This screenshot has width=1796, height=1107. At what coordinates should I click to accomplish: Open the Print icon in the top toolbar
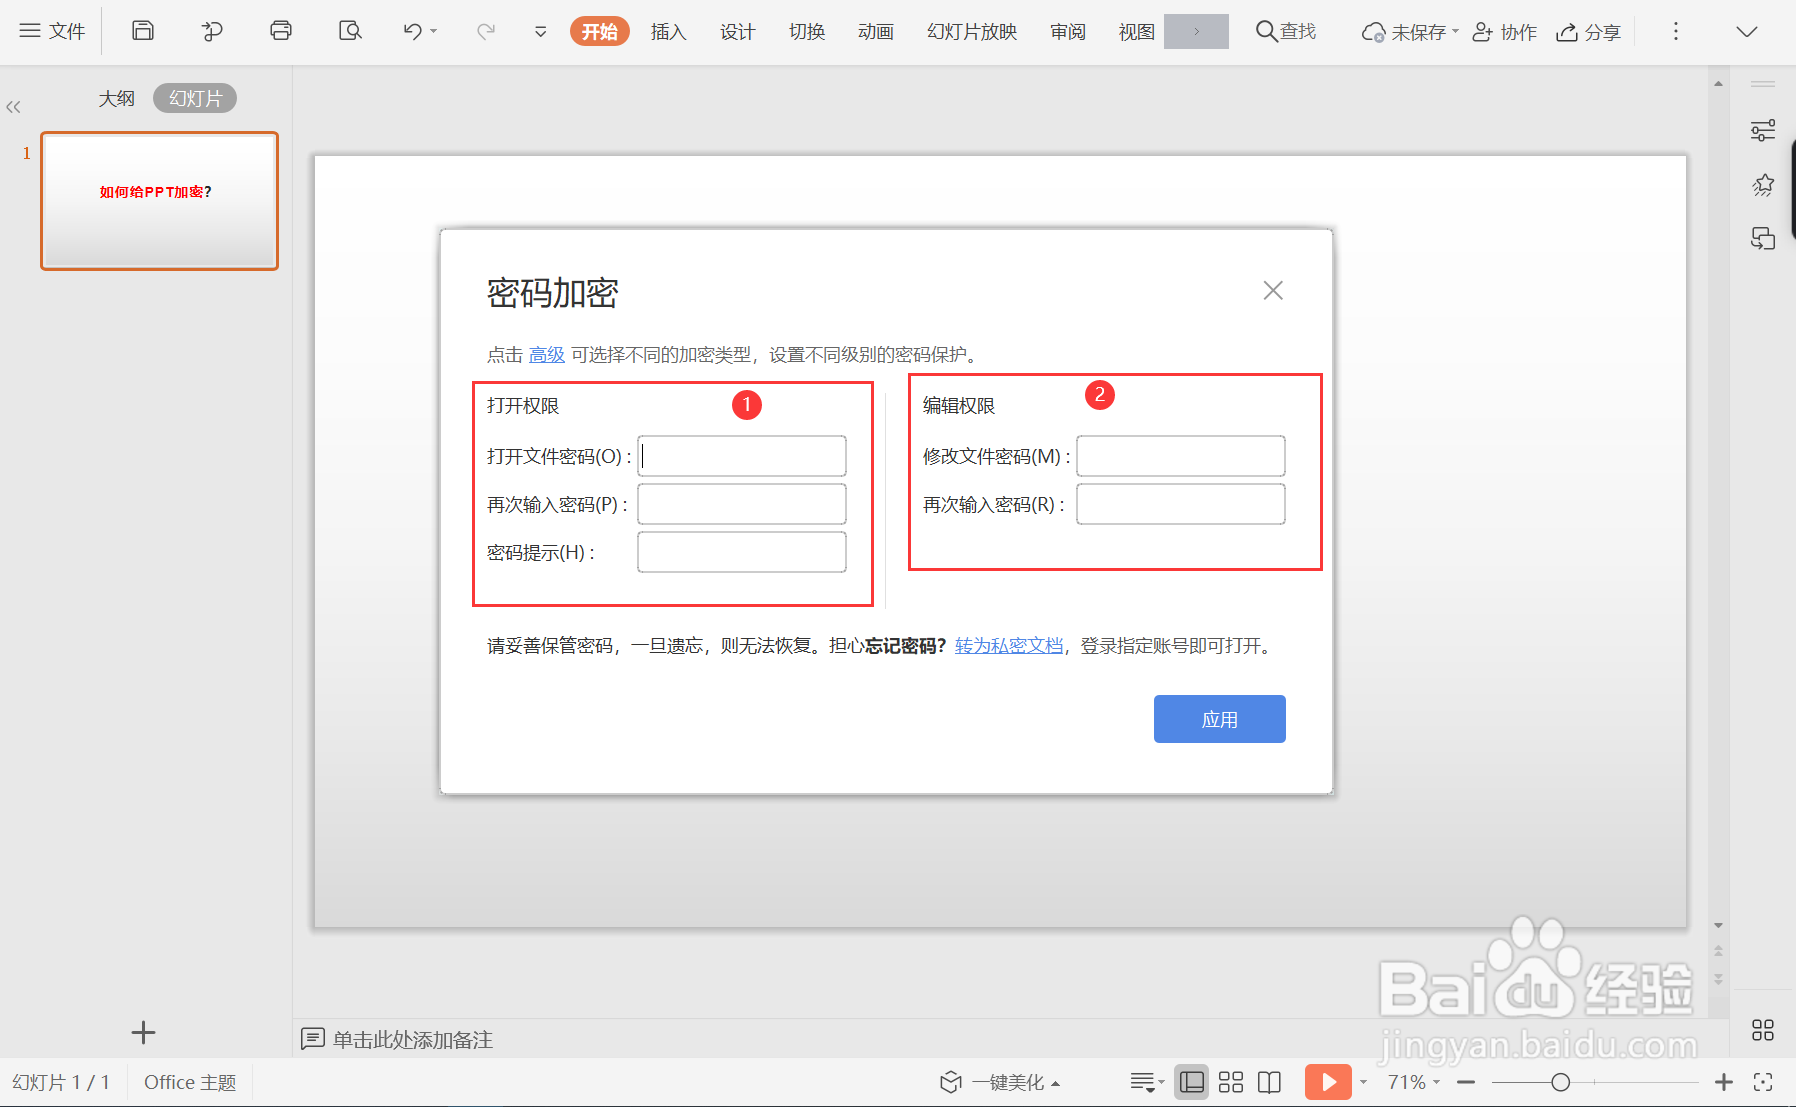(280, 31)
